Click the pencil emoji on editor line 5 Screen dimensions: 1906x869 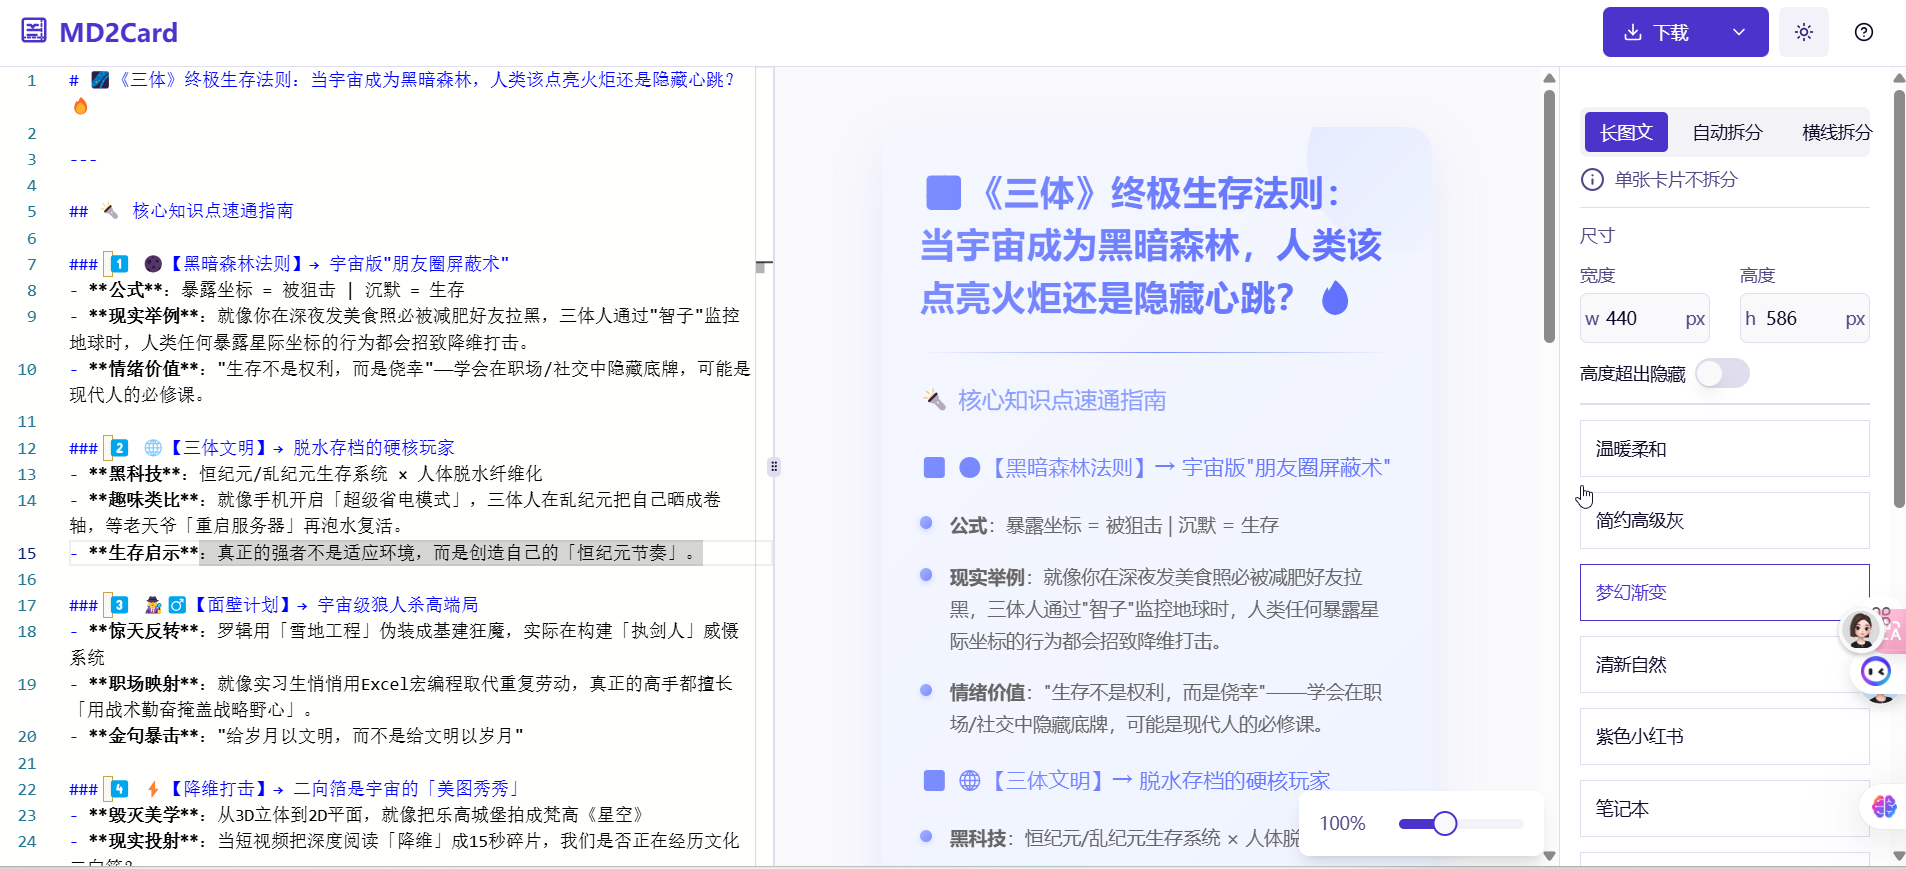pyautogui.click(x=110, y=211)
